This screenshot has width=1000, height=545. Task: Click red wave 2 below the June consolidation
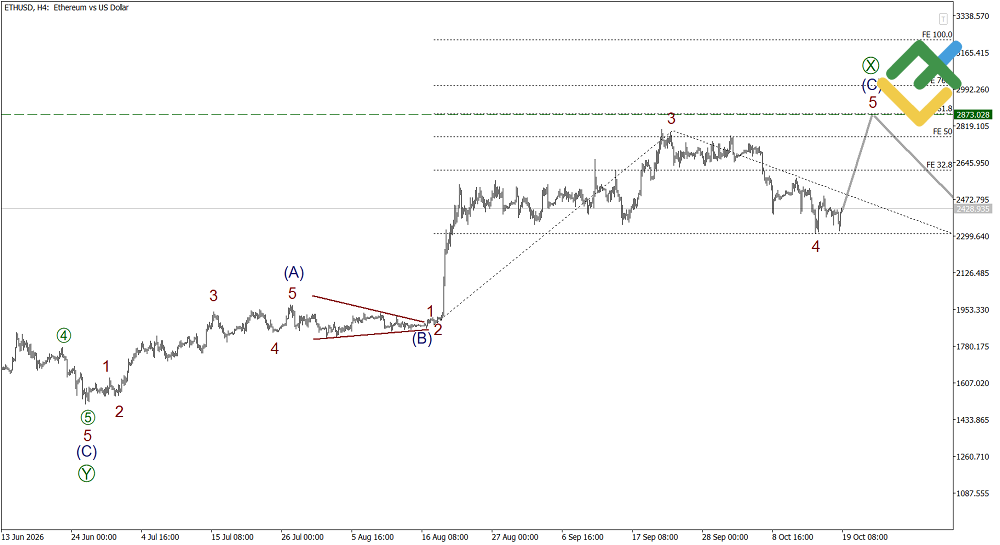(119, 412)
